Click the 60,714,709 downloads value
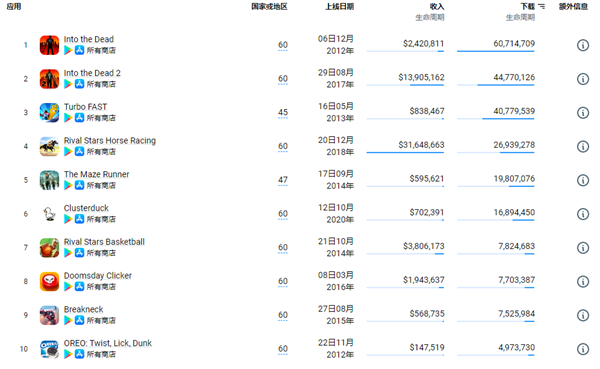The image size is (600, 369). [514, 44]
